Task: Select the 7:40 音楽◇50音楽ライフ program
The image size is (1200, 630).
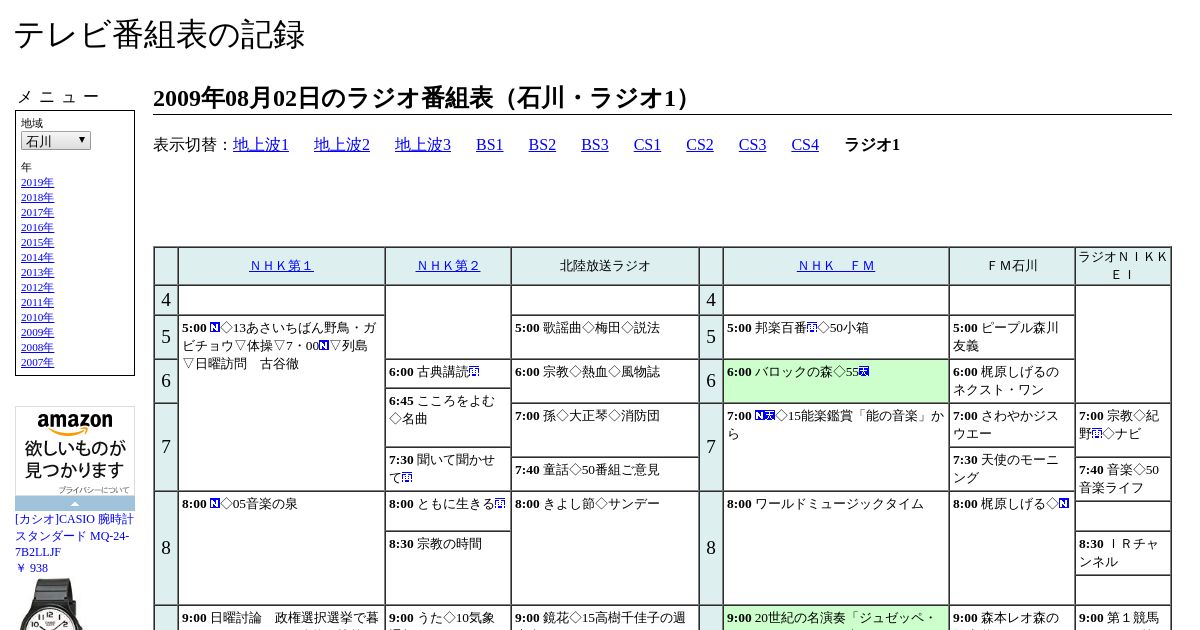Action: [x=1123, y=479]
